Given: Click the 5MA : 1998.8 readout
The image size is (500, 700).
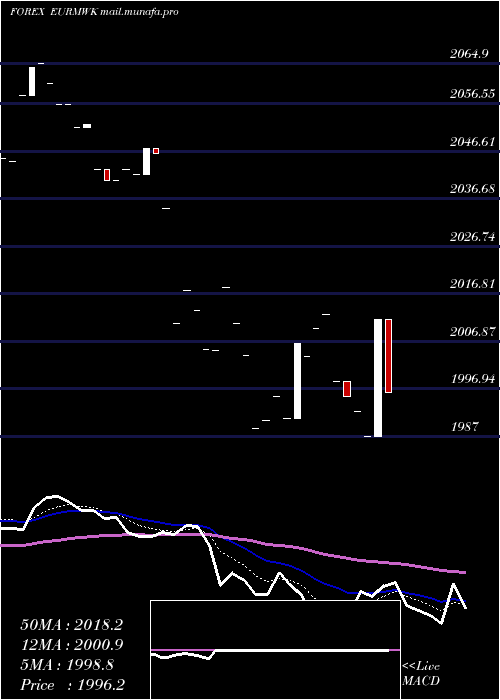Looking at the screenshot, I should 67,665.
